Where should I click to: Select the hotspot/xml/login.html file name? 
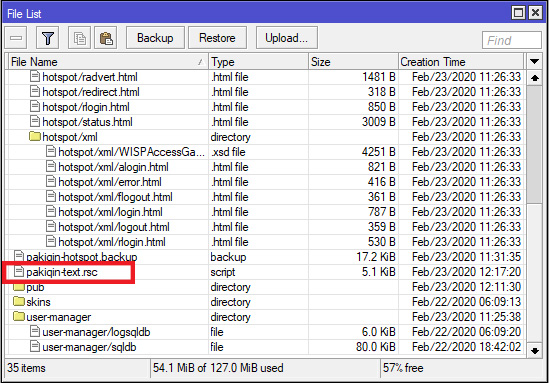(111, 213)
